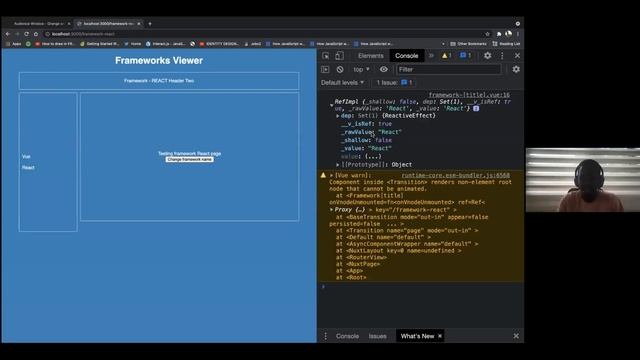
Task: Collapse the RefImpl object in console
Action: pos(331,105)
